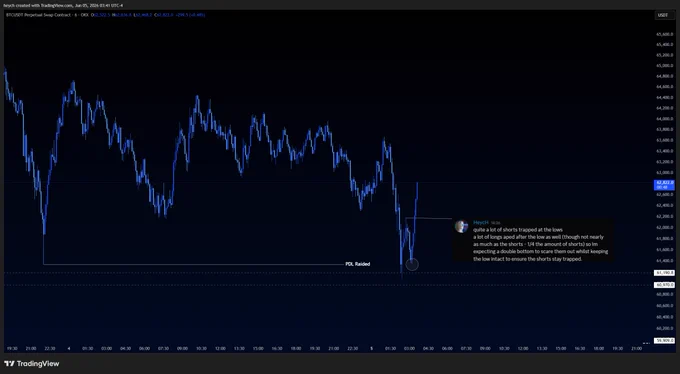Image resolution: width=680 pixels, height=374 pixels.
Task: Click the 63,000.0 price axis label
Action: tap(664, 173)
